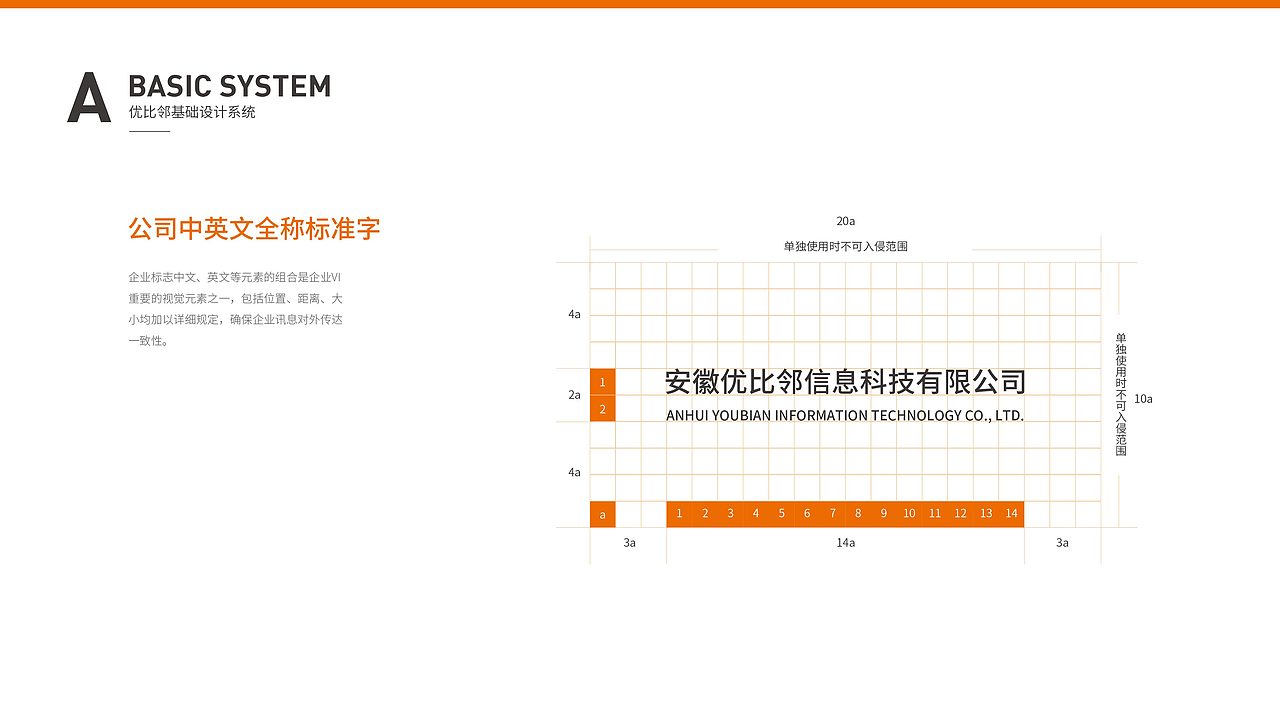Select the subtitle 优比邻基础设计系统
The height and width of the screenshot is (720, 1280).
(192, 112)
